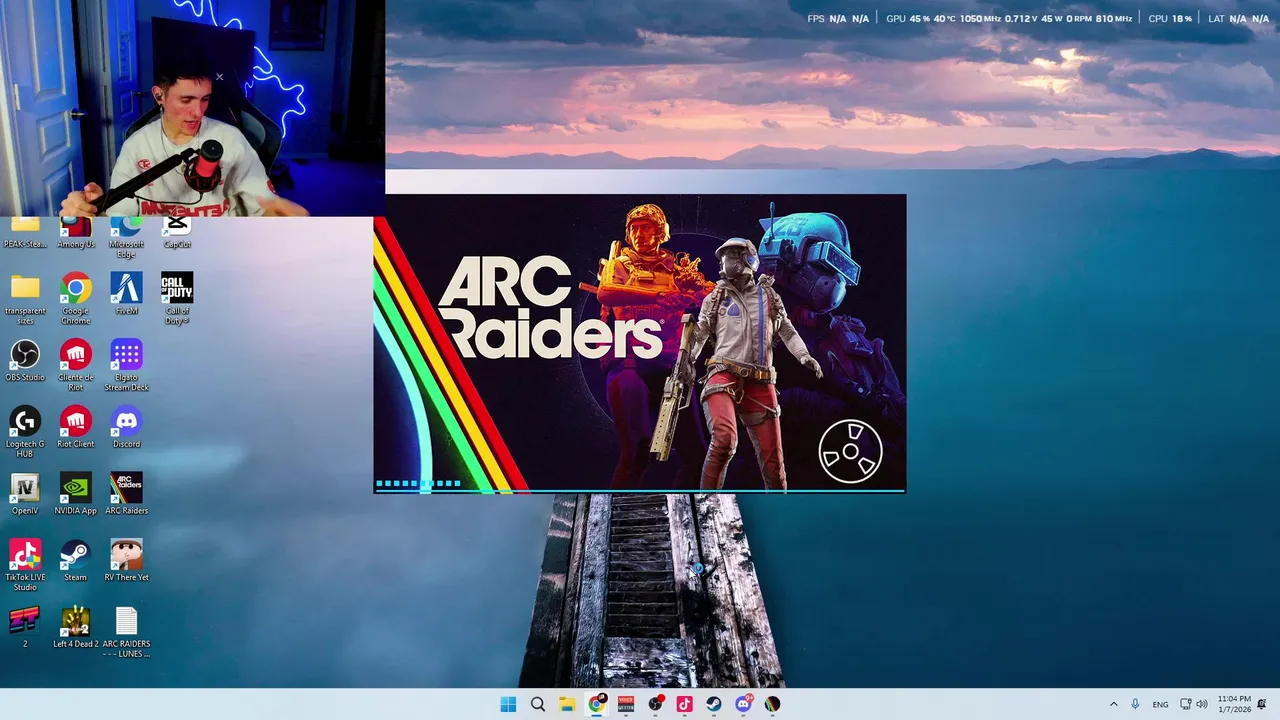Switch to Chrome in the taskbar
1280x720 pixels.
597,704
